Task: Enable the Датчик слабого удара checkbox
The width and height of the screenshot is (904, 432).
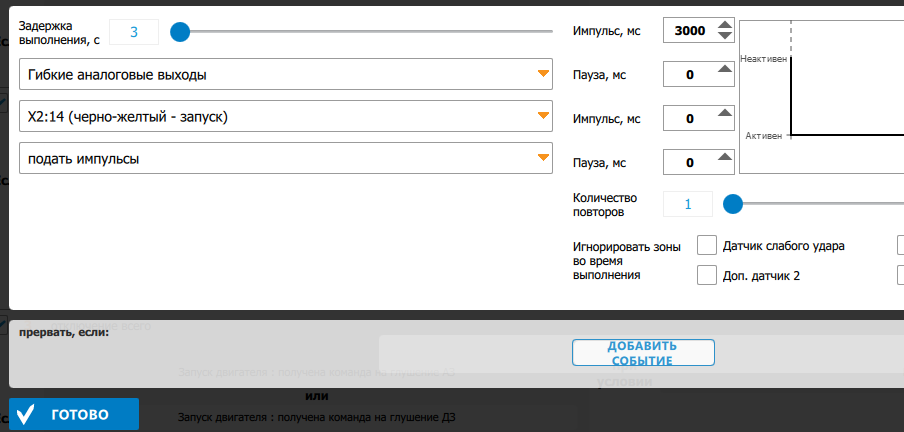Action: point(706,245)
